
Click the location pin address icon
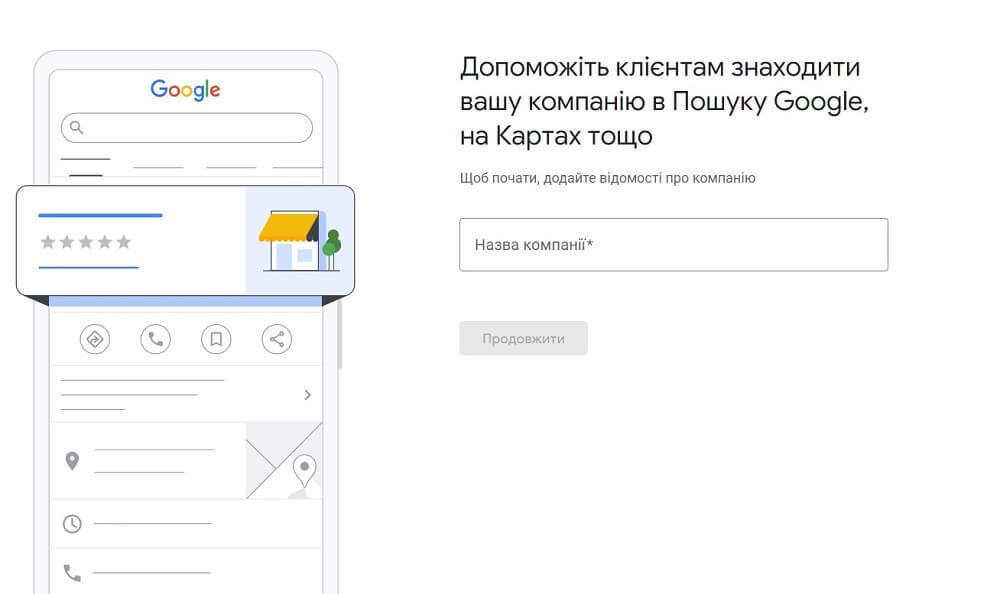click(71, 459)
